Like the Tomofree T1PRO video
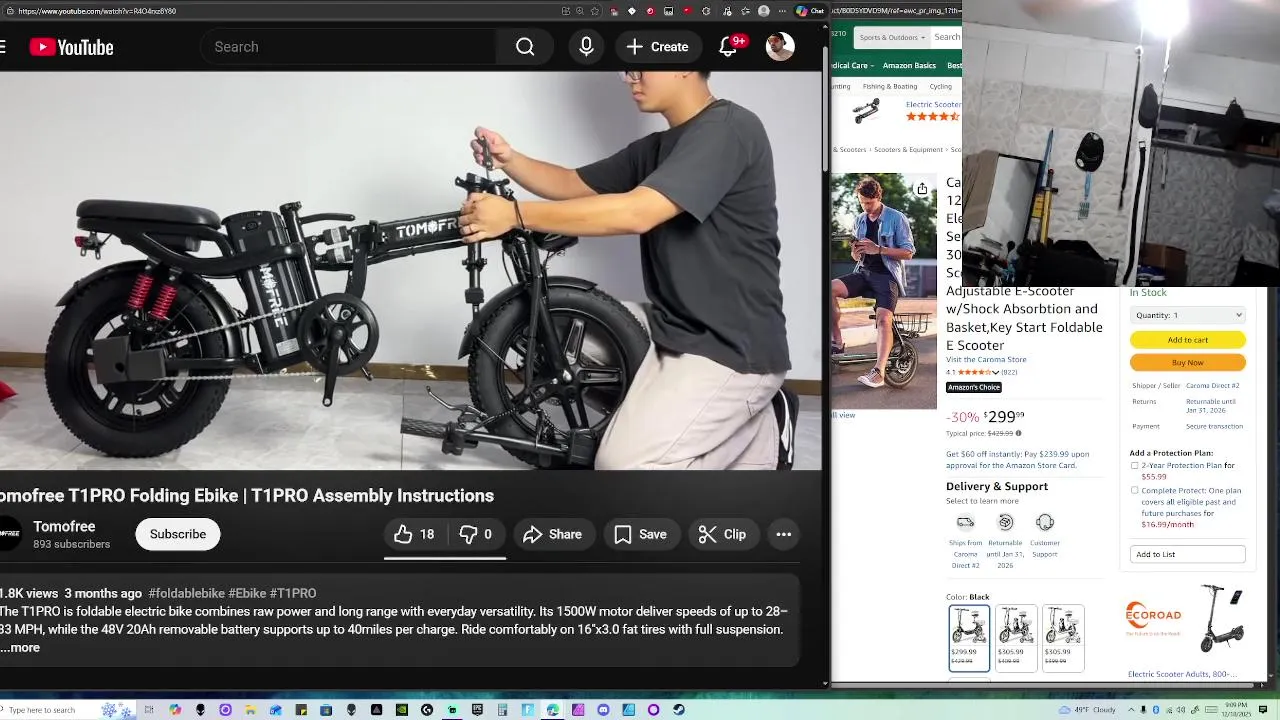 click(414, 534)
